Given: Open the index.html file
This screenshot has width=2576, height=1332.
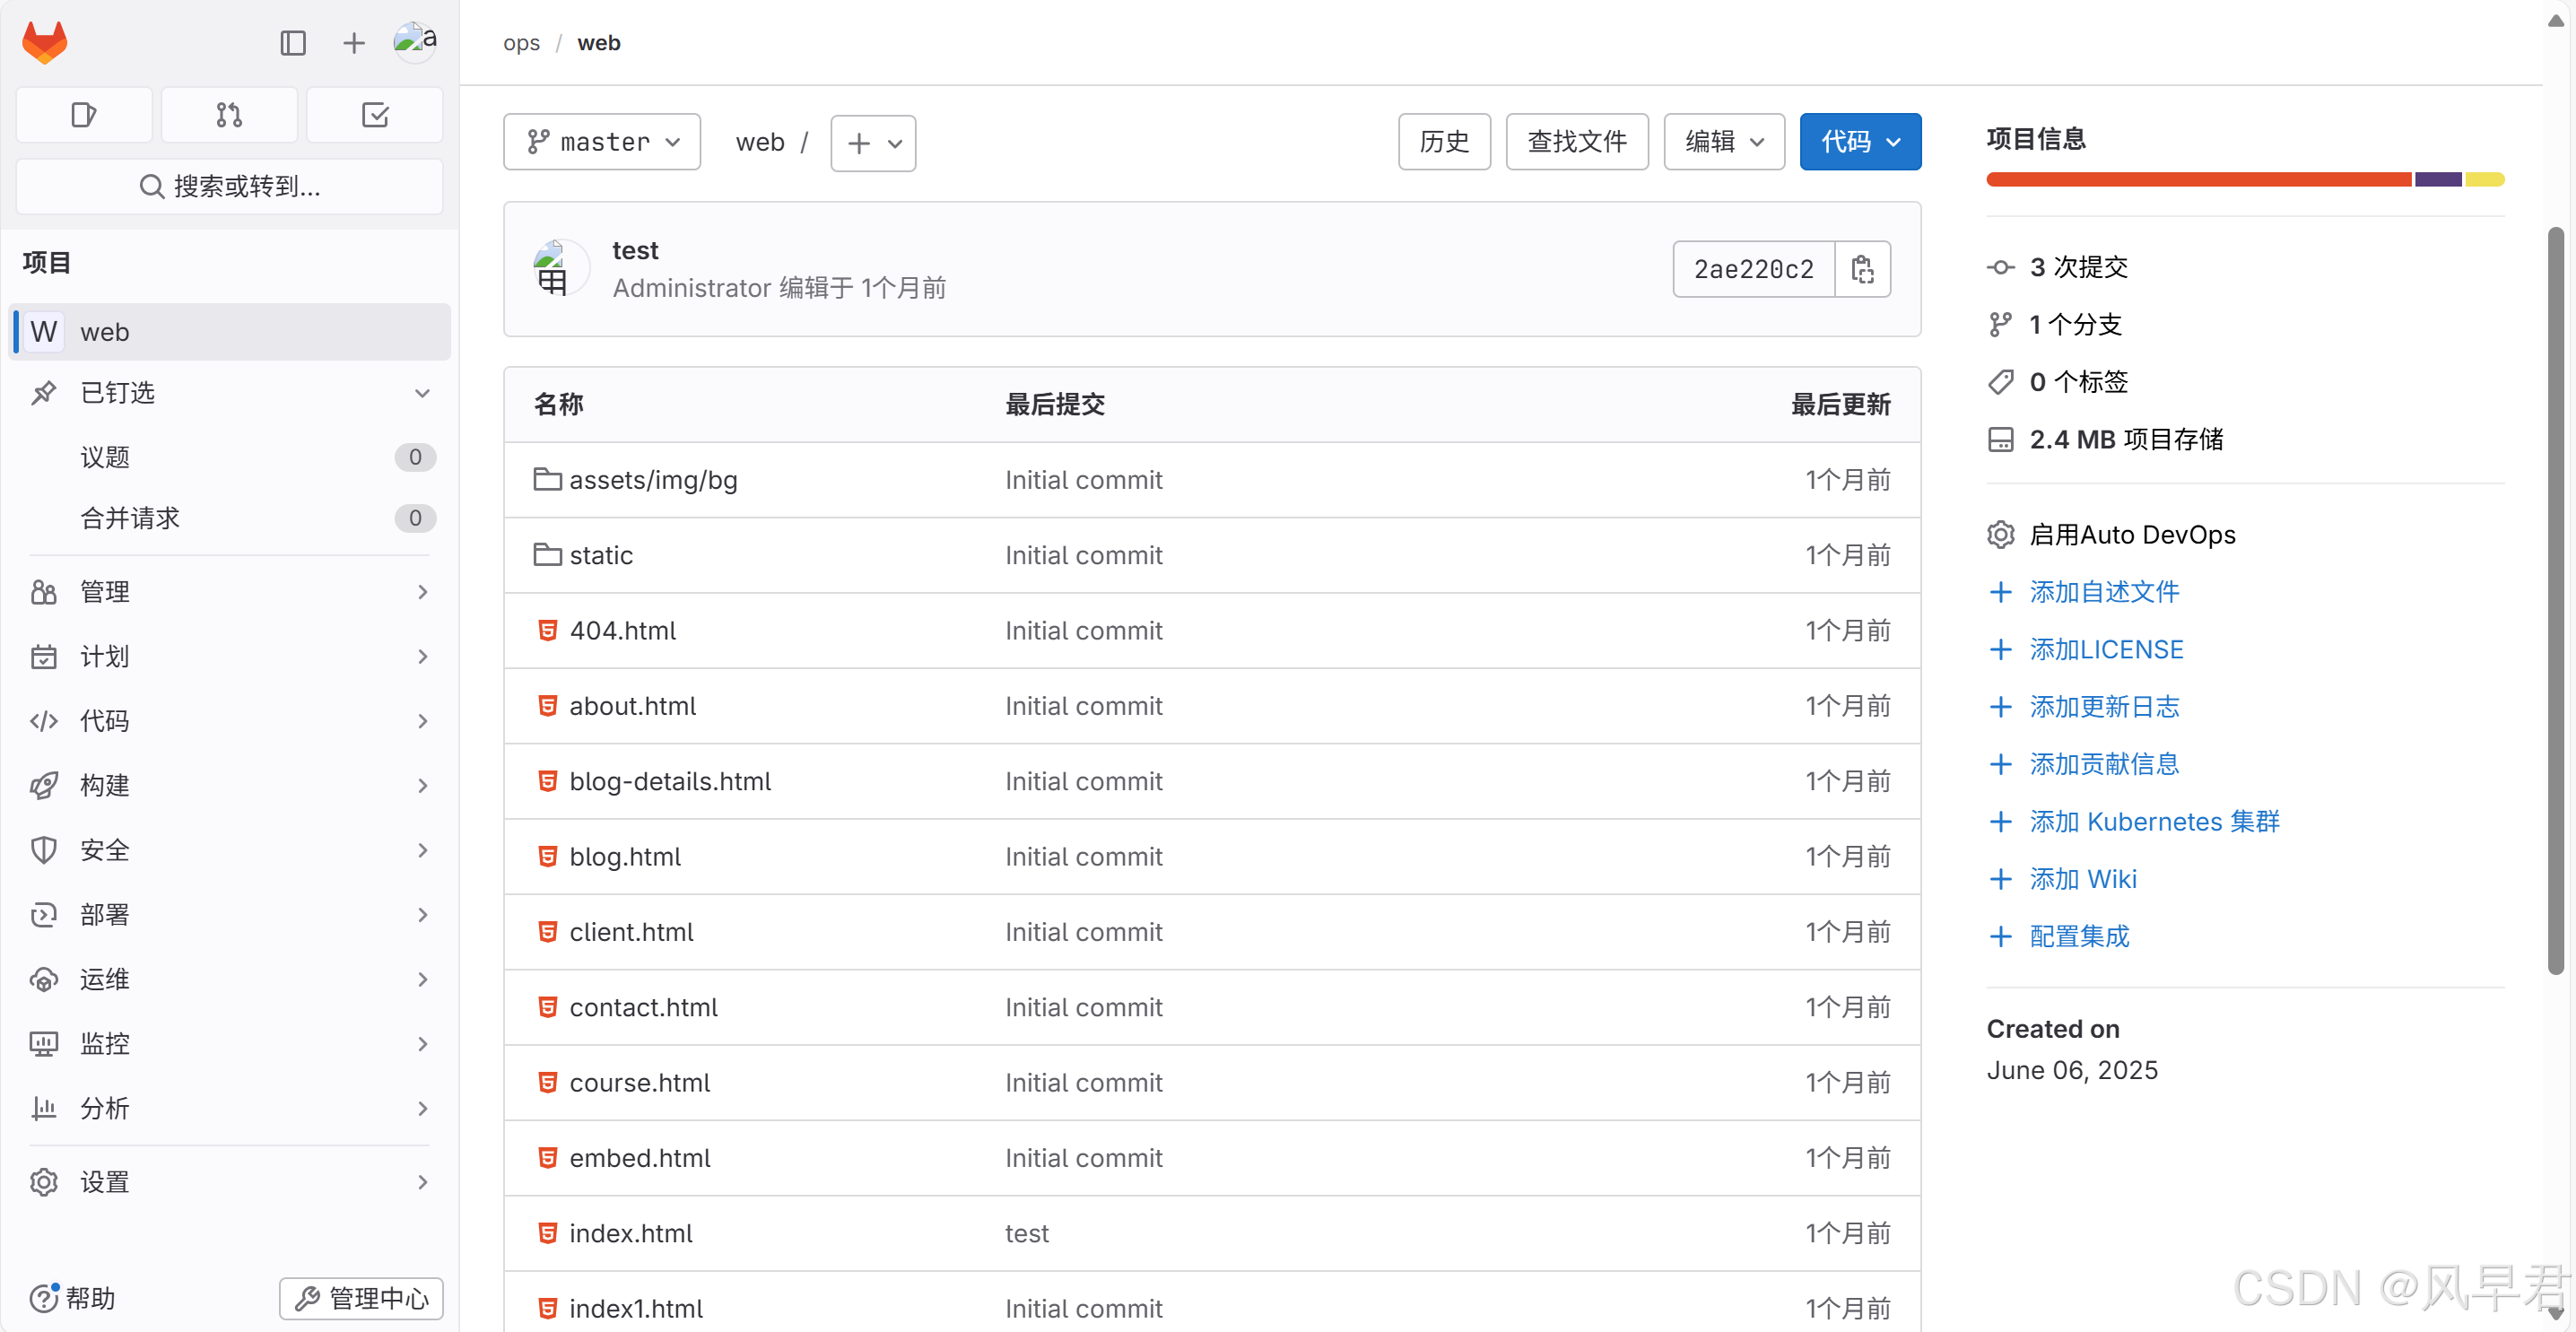Looking at the screenshot, I should pyautogui.click(x=630, y=1233).
